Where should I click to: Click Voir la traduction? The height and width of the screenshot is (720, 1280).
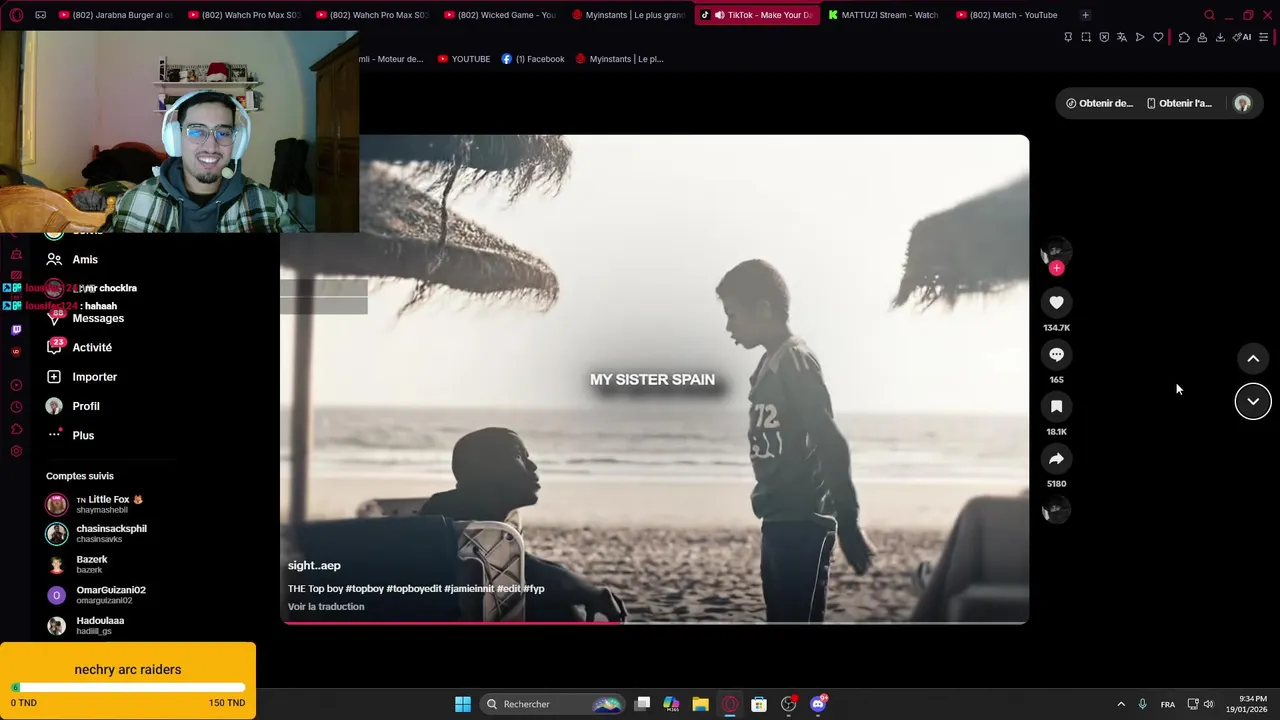pos(326,607)
